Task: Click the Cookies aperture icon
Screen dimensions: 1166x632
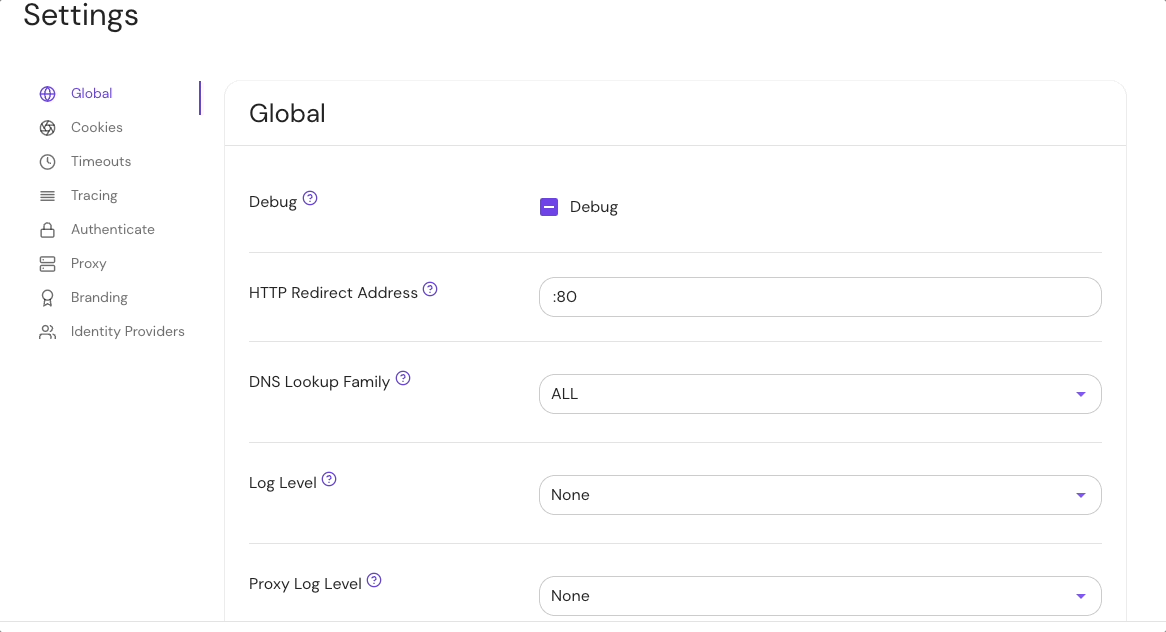Action: coord(47,128)
